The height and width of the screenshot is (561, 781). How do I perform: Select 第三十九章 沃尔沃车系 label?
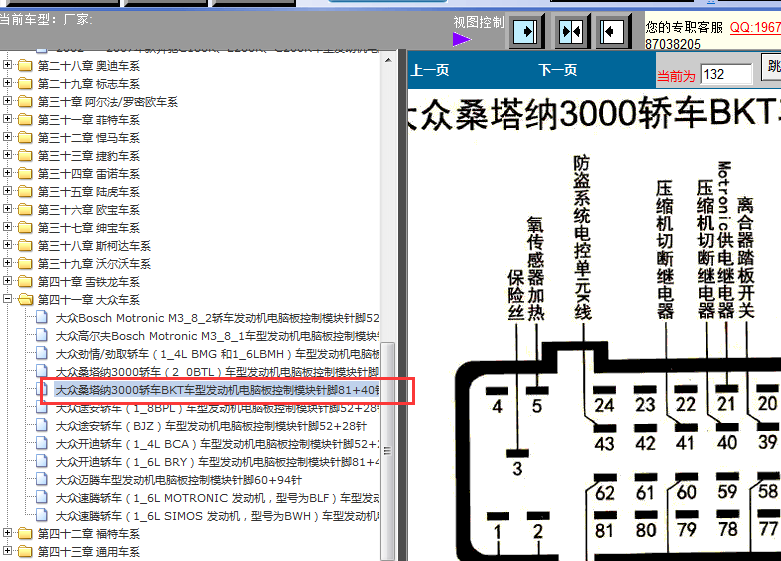click(x=94, y=264)
